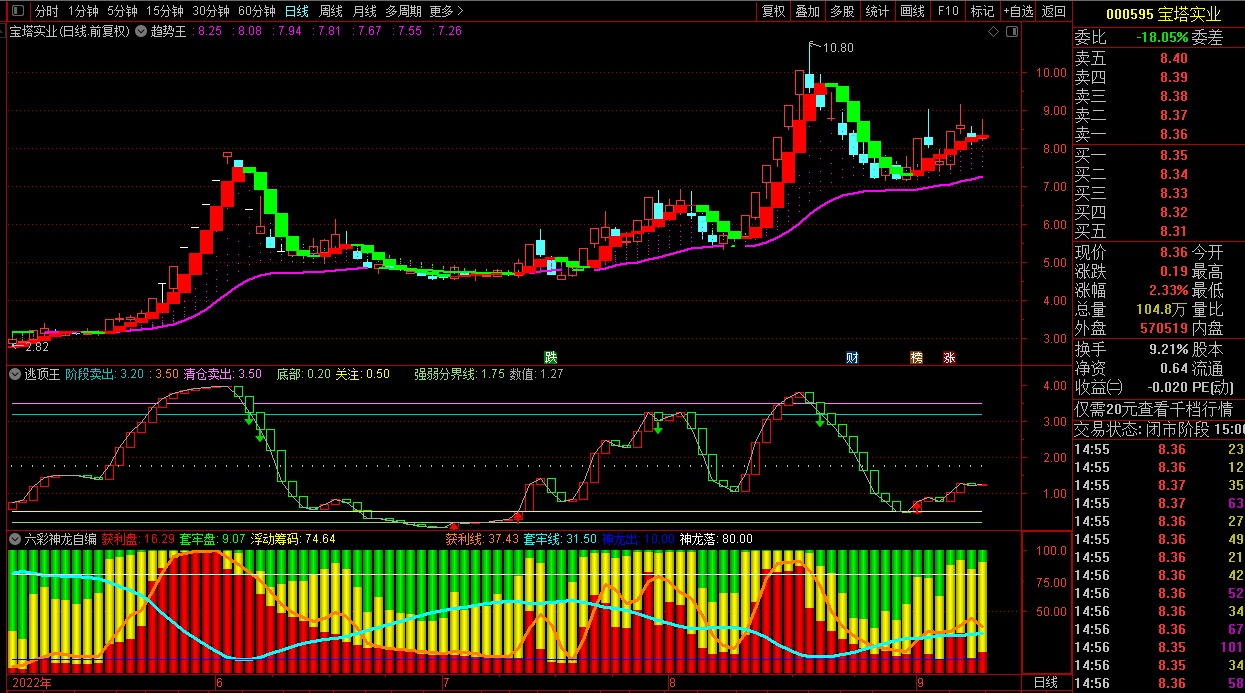Screen dimensions: 1245x693
Task: Expand the 六彩神龙自编 indicator dropdown arrow
Action: (x=14, y=539)
